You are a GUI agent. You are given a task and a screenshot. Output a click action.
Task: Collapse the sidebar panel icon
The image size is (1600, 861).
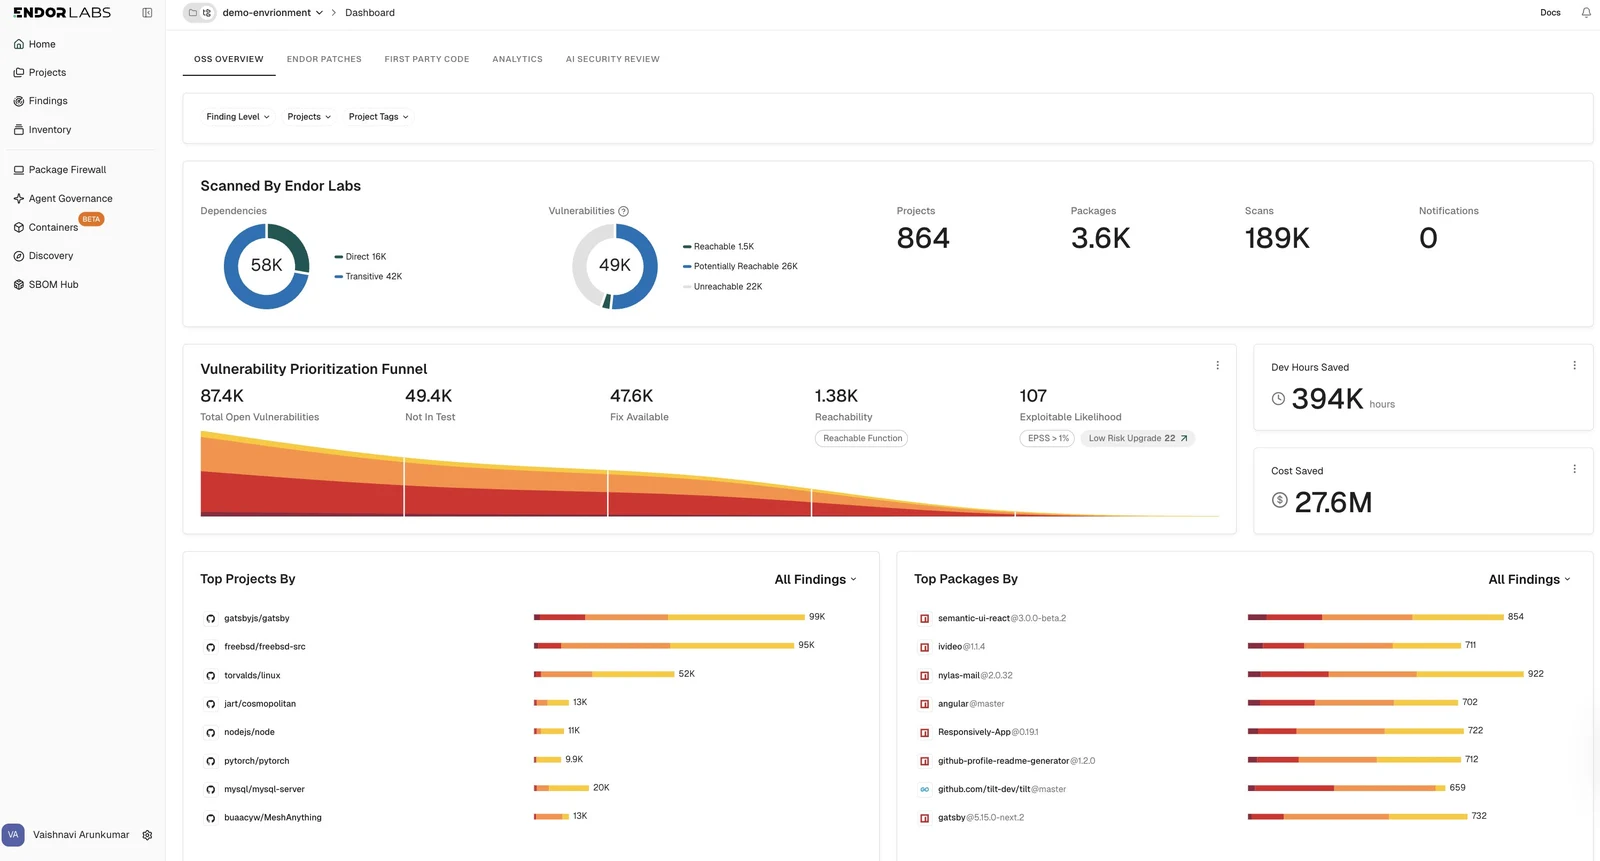tap(147, 13)
